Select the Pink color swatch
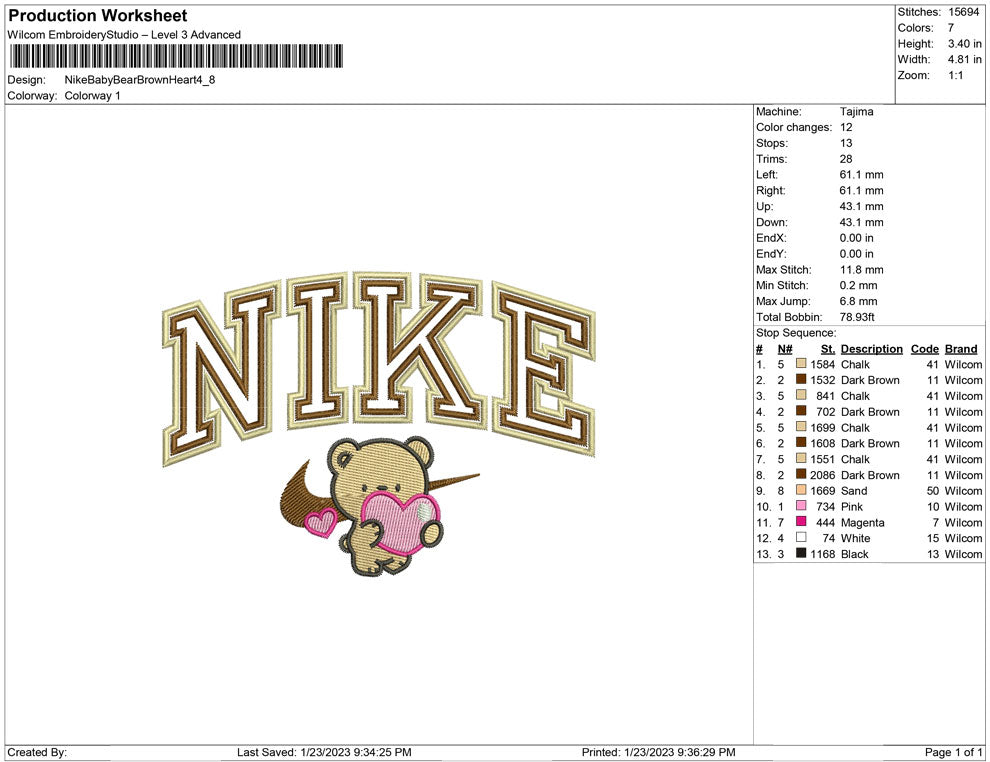This screenshot has height=762, width=990. [x=801, y=506]
